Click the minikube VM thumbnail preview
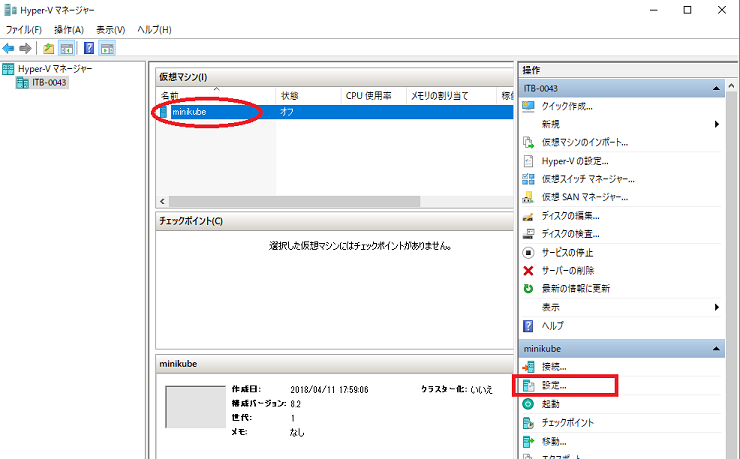Screen dimensions: 740x459 click(195, 407)
